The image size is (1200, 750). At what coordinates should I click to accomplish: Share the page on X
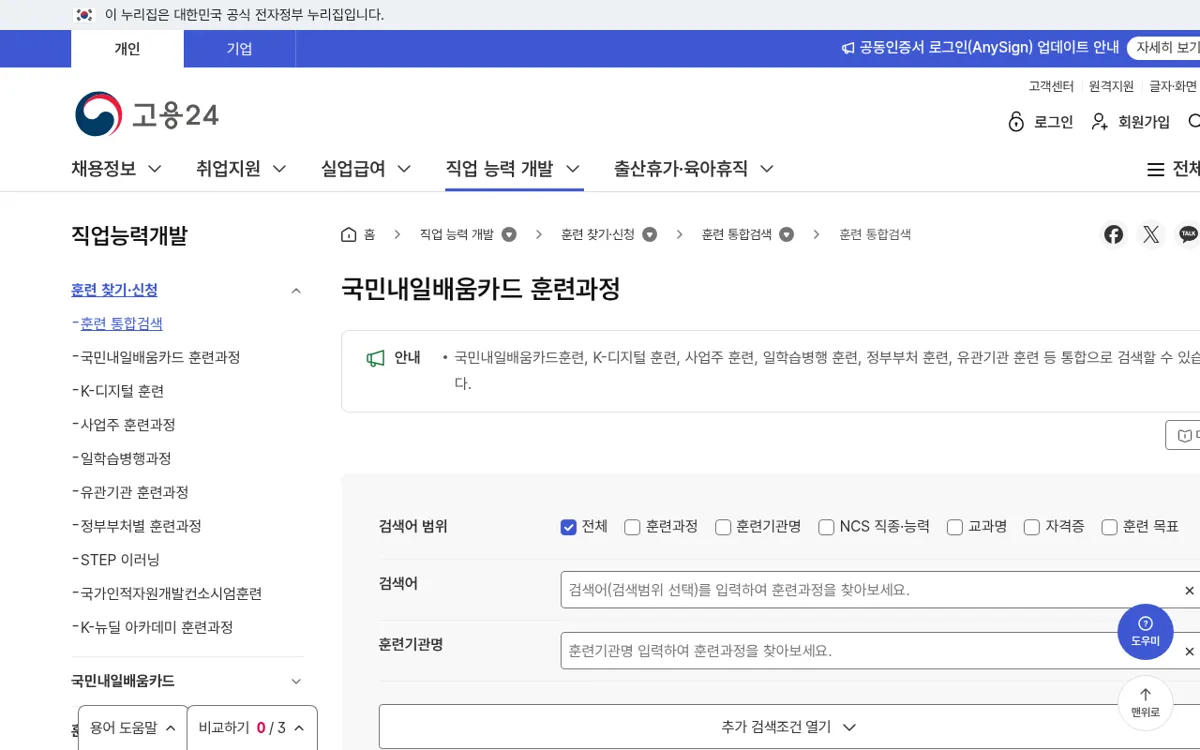pyautogui.click(x=1151, y=234)
